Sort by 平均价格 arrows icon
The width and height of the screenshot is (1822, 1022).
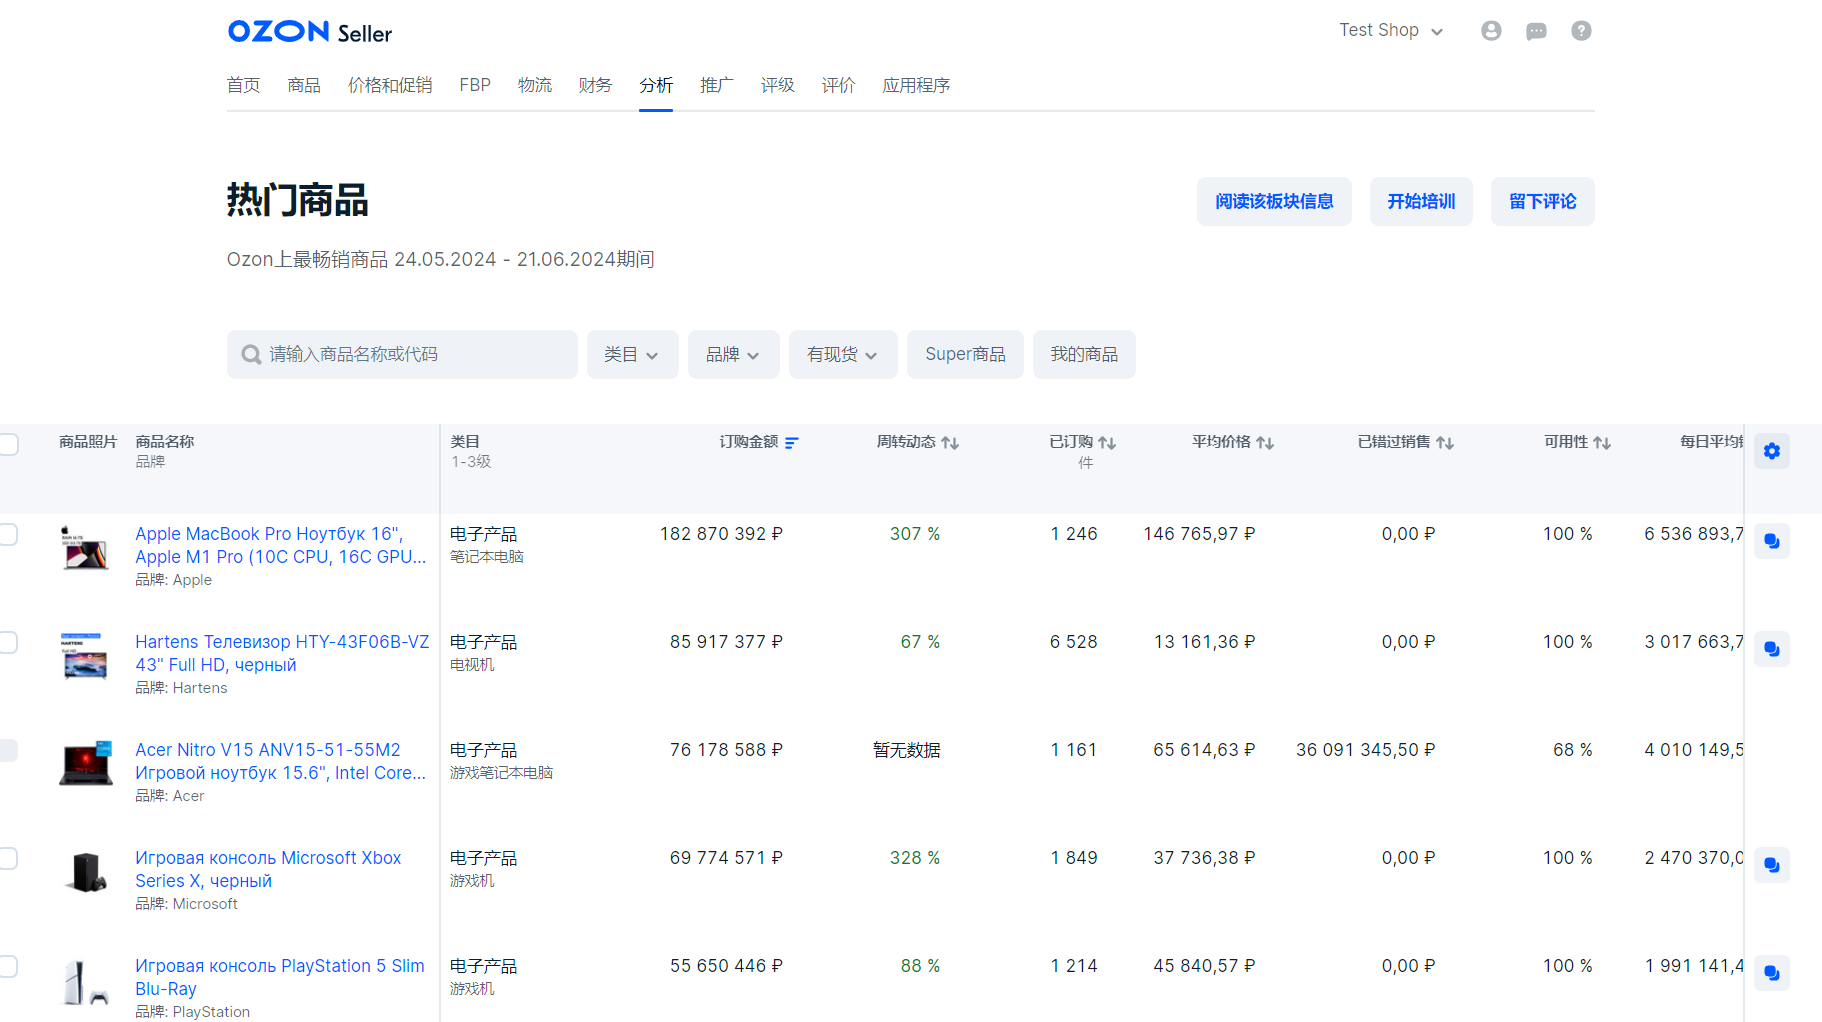click(1265, 443)
